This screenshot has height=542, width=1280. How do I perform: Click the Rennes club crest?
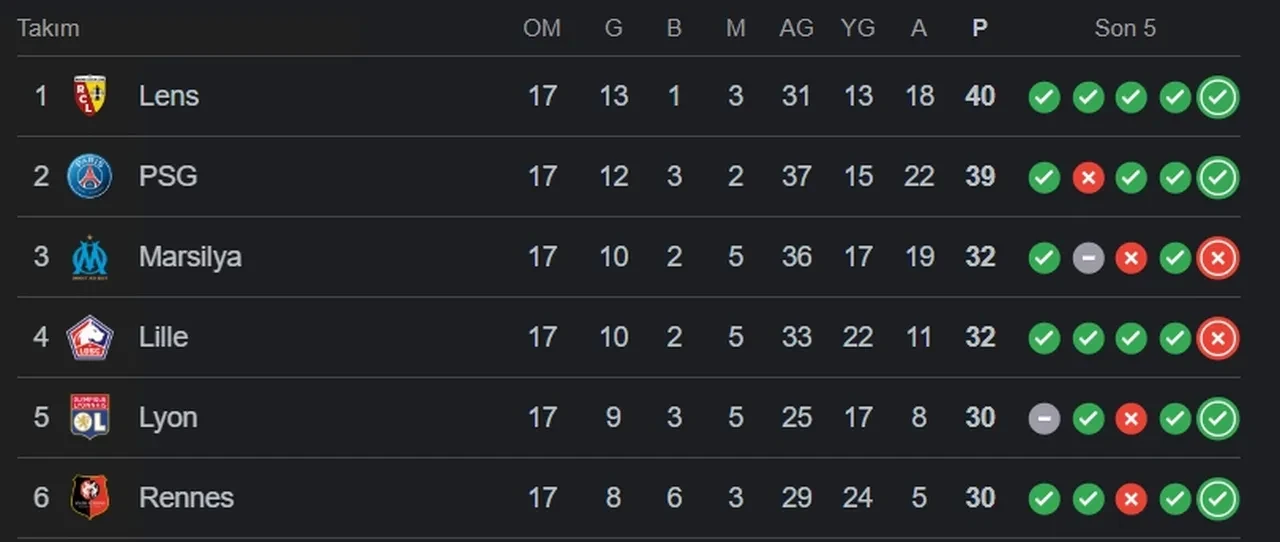coord(89,497)
